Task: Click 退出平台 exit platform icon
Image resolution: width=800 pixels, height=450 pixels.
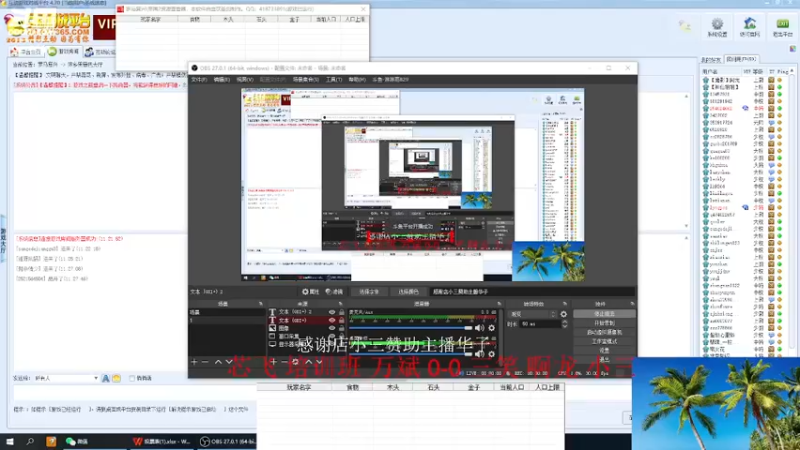Action: click(x=782, y=28)
